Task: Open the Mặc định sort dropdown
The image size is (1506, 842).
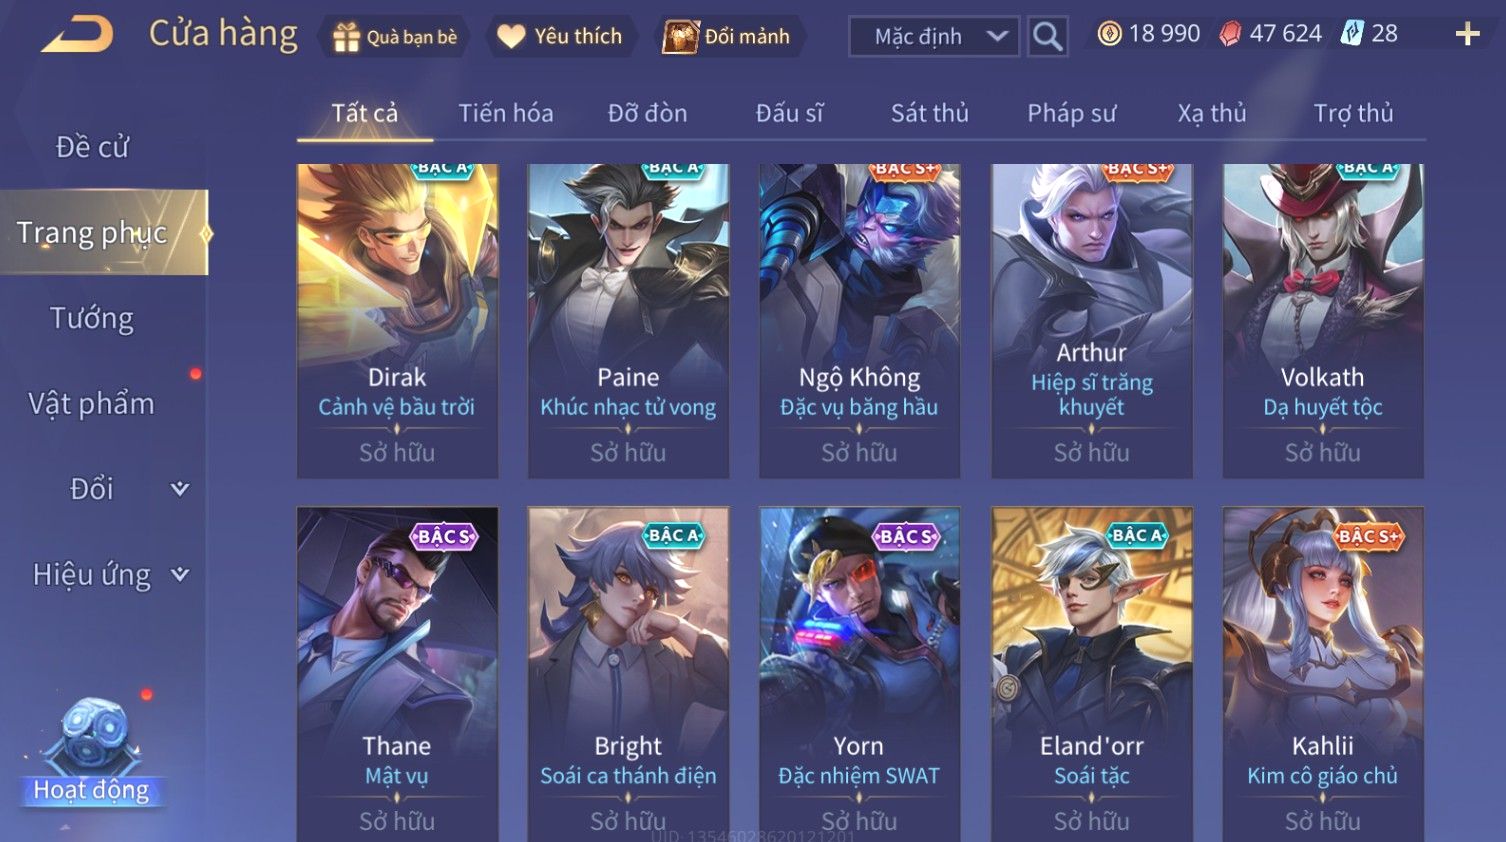Action: coord(934,36)
